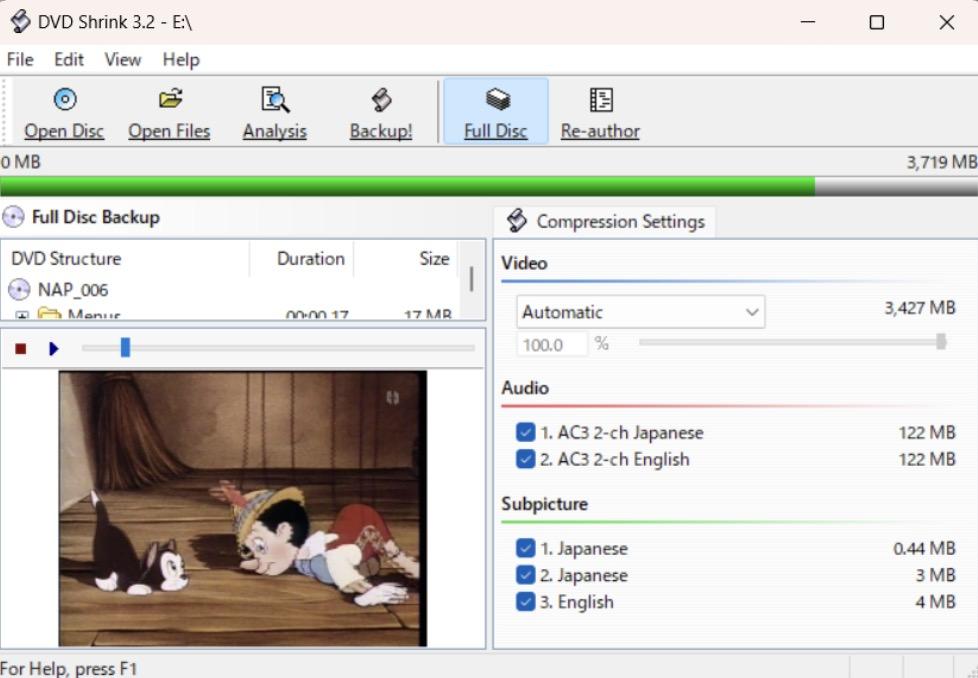This screenshot has height=678, width=978.
Task: Stop the video preview
Action: tap(21, 349)
